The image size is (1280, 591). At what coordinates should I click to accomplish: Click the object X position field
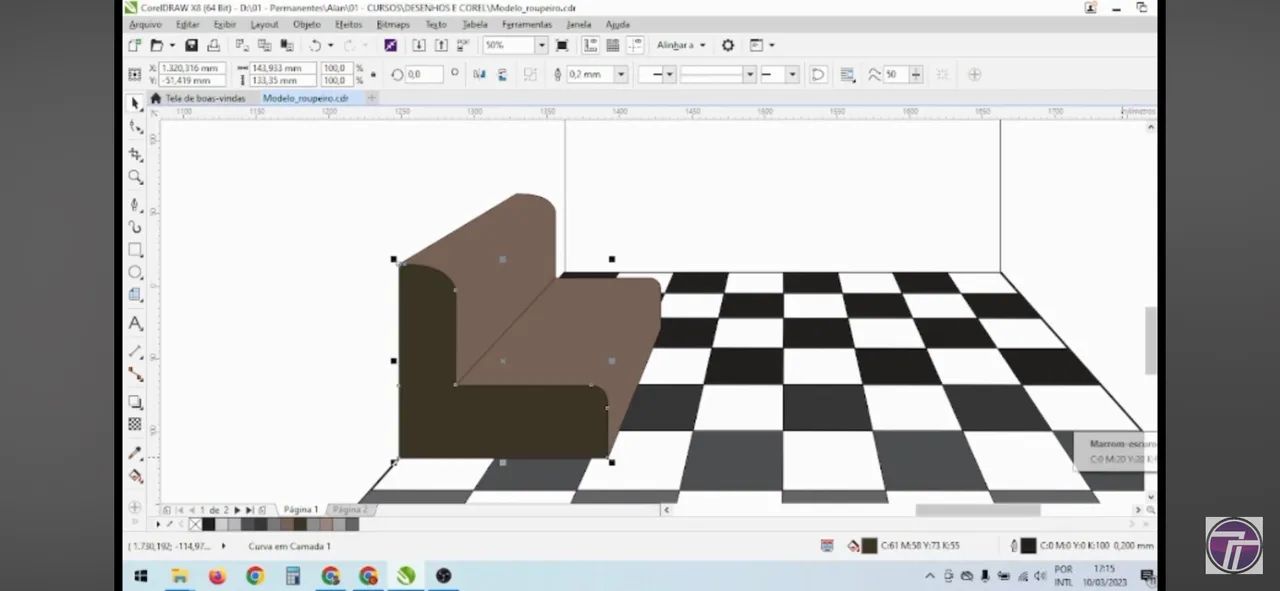click(x=192, y=68)
